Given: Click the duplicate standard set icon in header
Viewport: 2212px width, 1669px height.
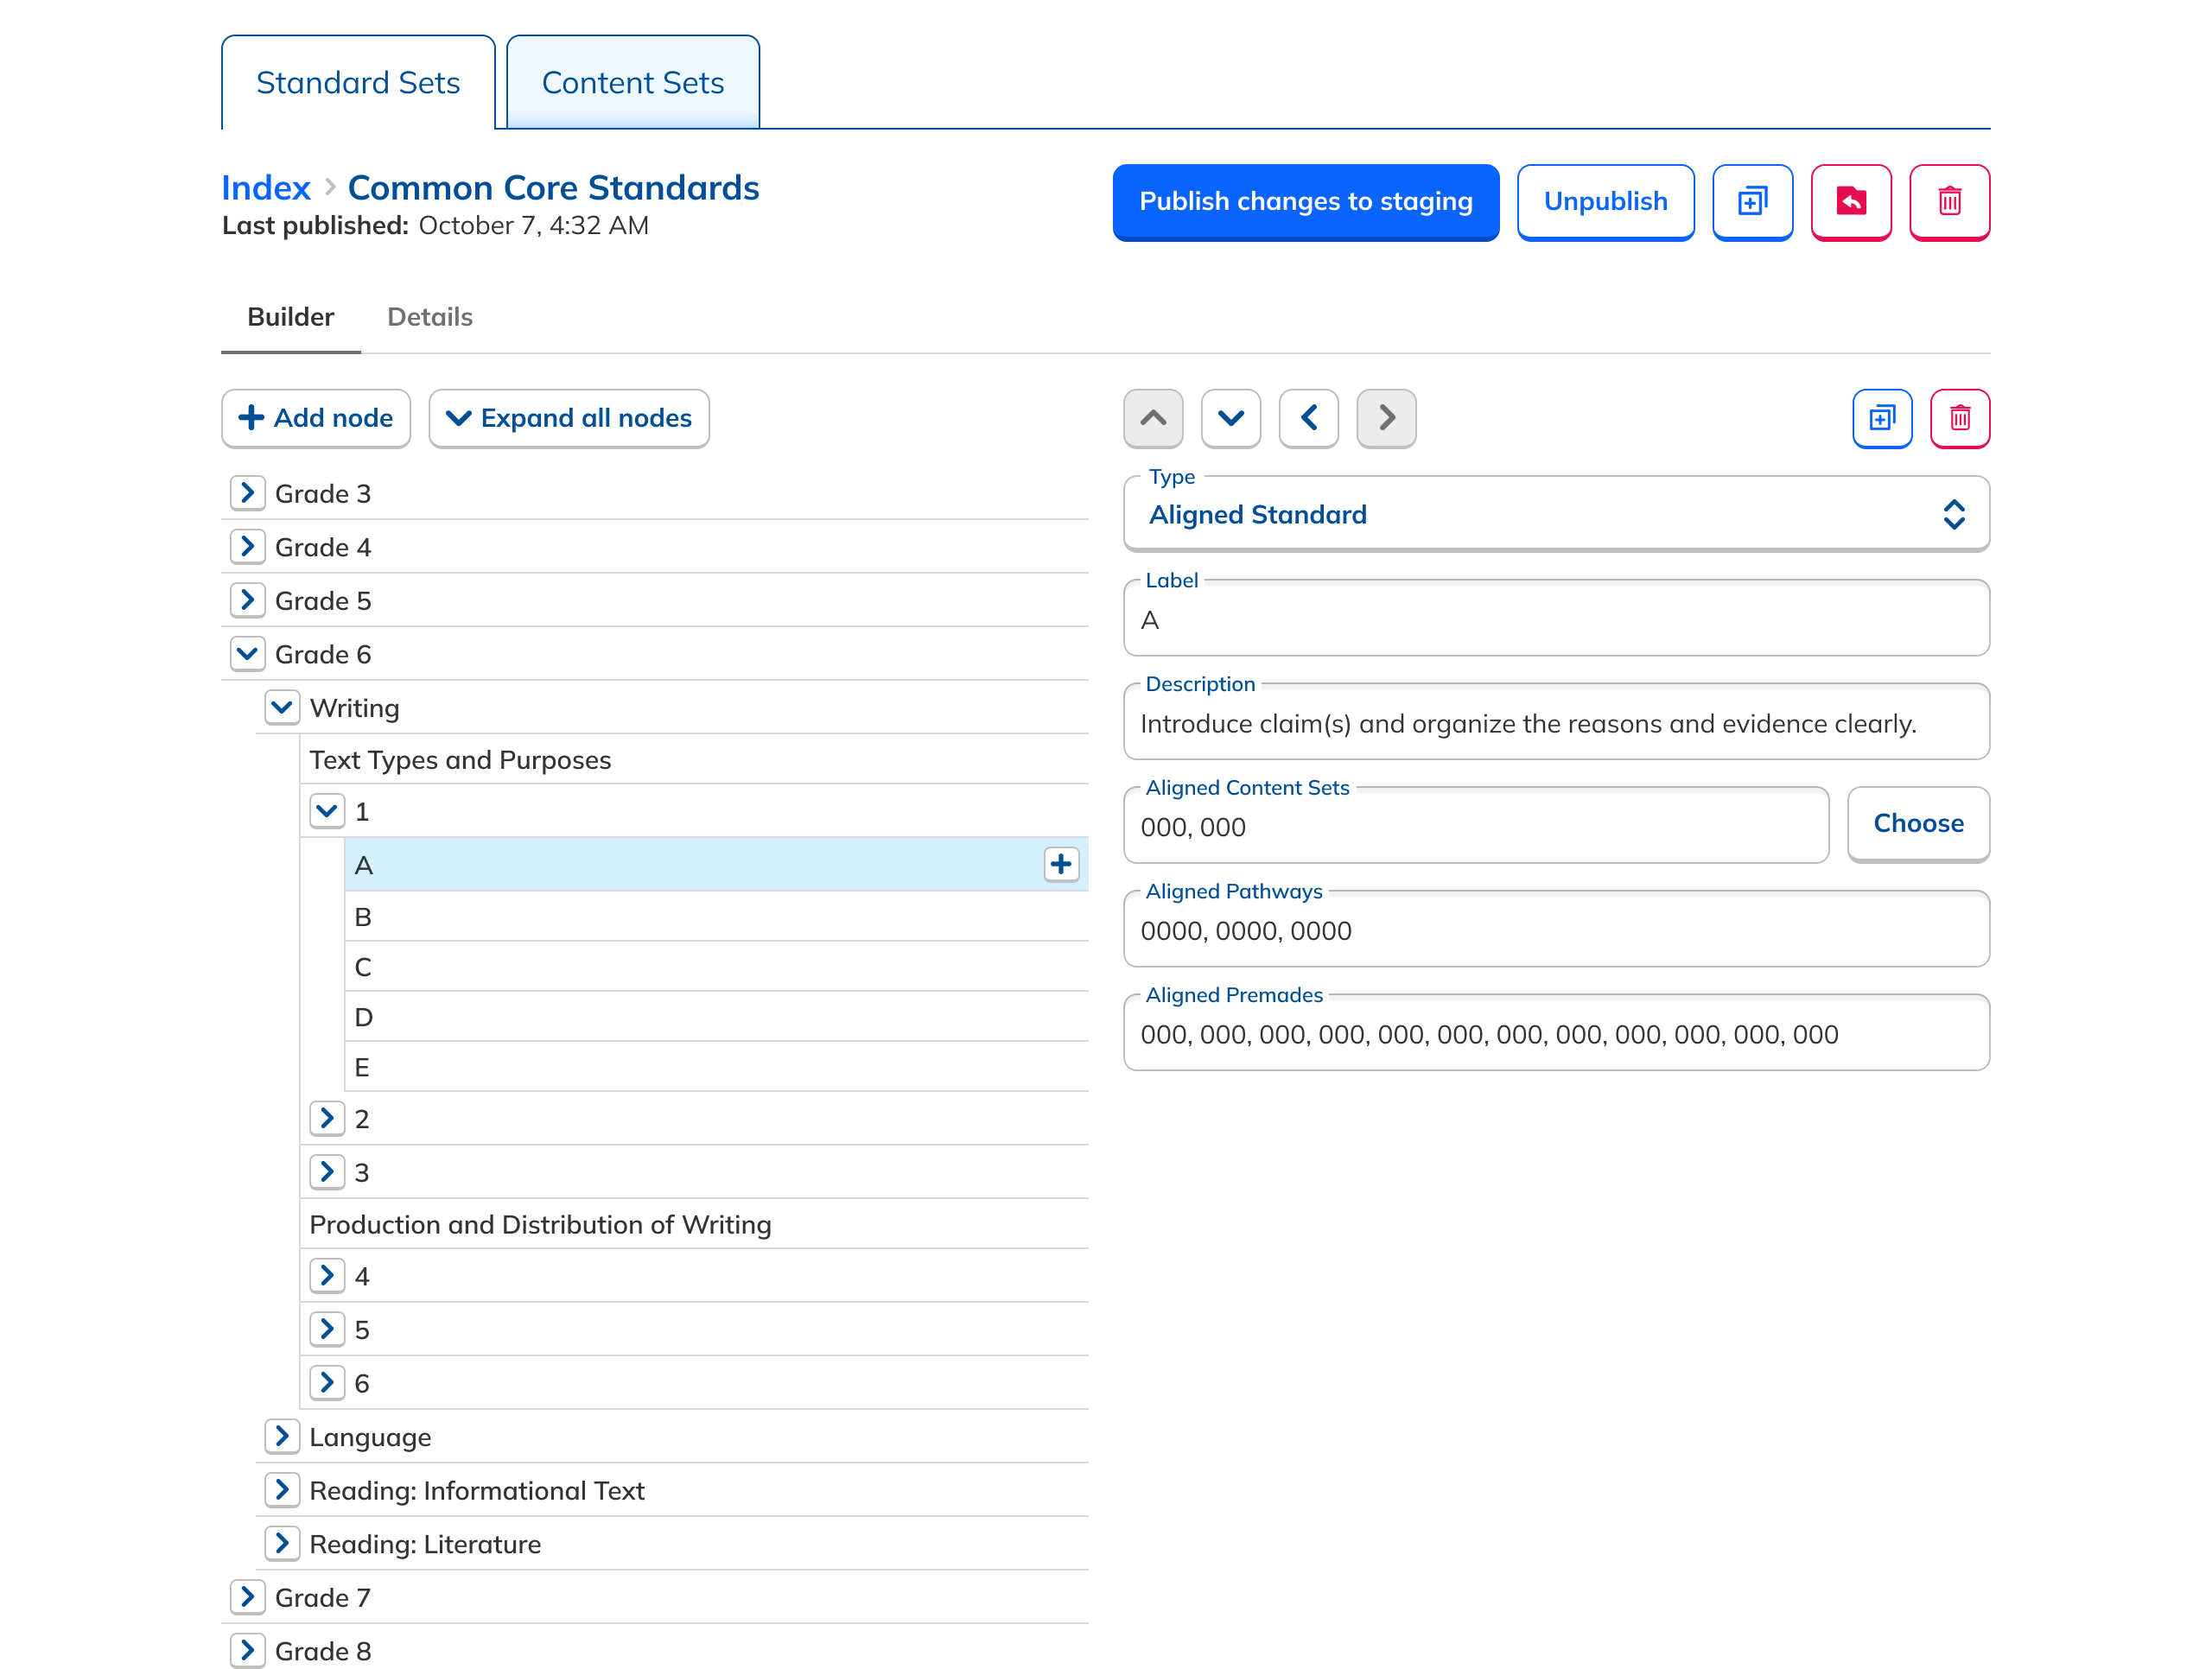Looking at the screenshot, I should coord(1751,201).
